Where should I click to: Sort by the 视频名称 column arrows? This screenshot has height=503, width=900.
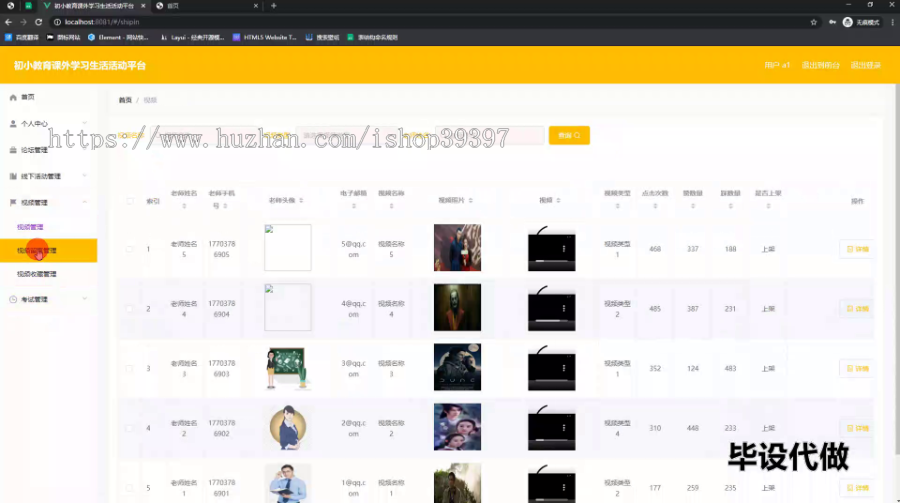pyautogui.click(x=391, y=206)
